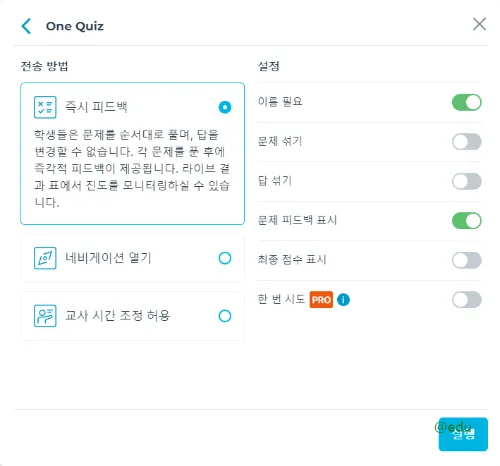Select the 즉시 피드백 radio button

coord(225,107)
